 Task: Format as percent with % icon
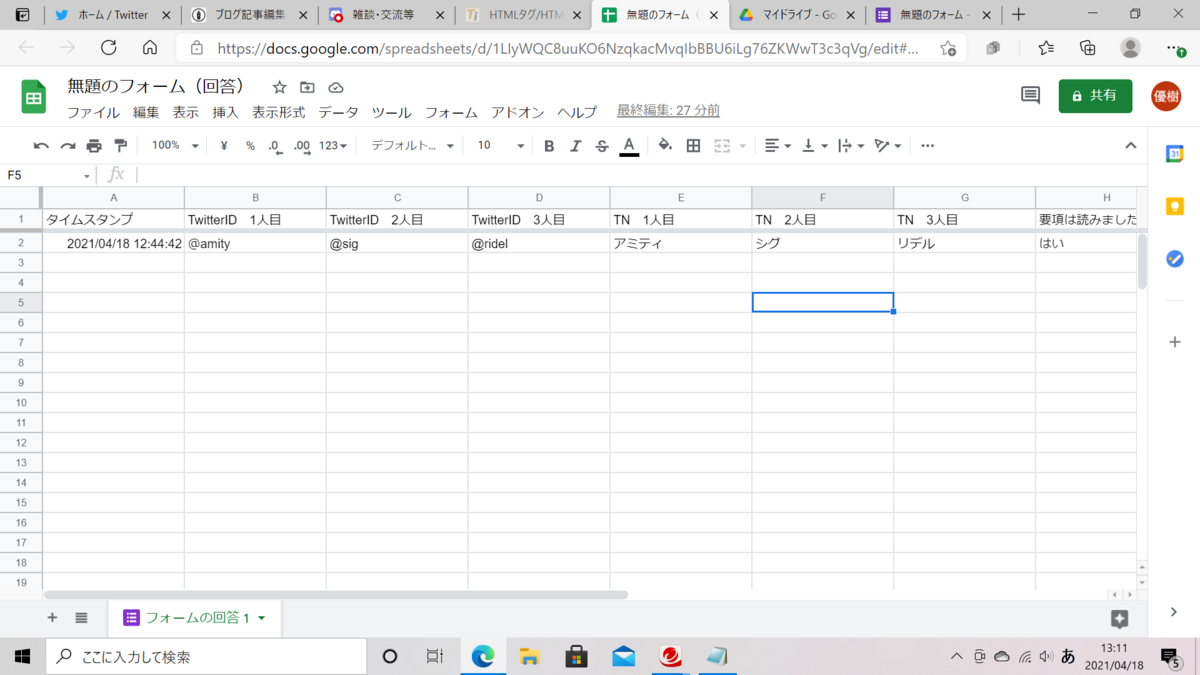point(250,146)
